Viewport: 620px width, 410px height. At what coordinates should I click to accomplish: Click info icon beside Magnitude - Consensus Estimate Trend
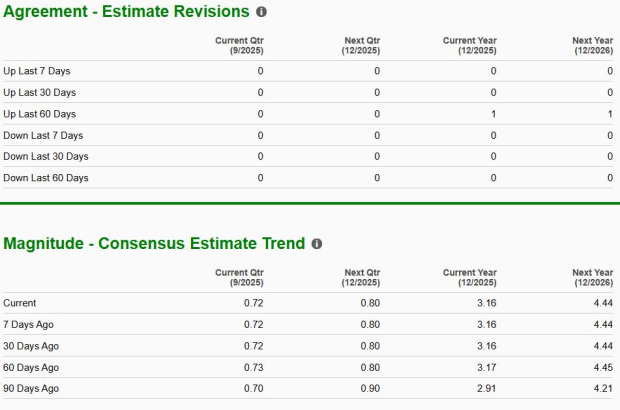317,243
